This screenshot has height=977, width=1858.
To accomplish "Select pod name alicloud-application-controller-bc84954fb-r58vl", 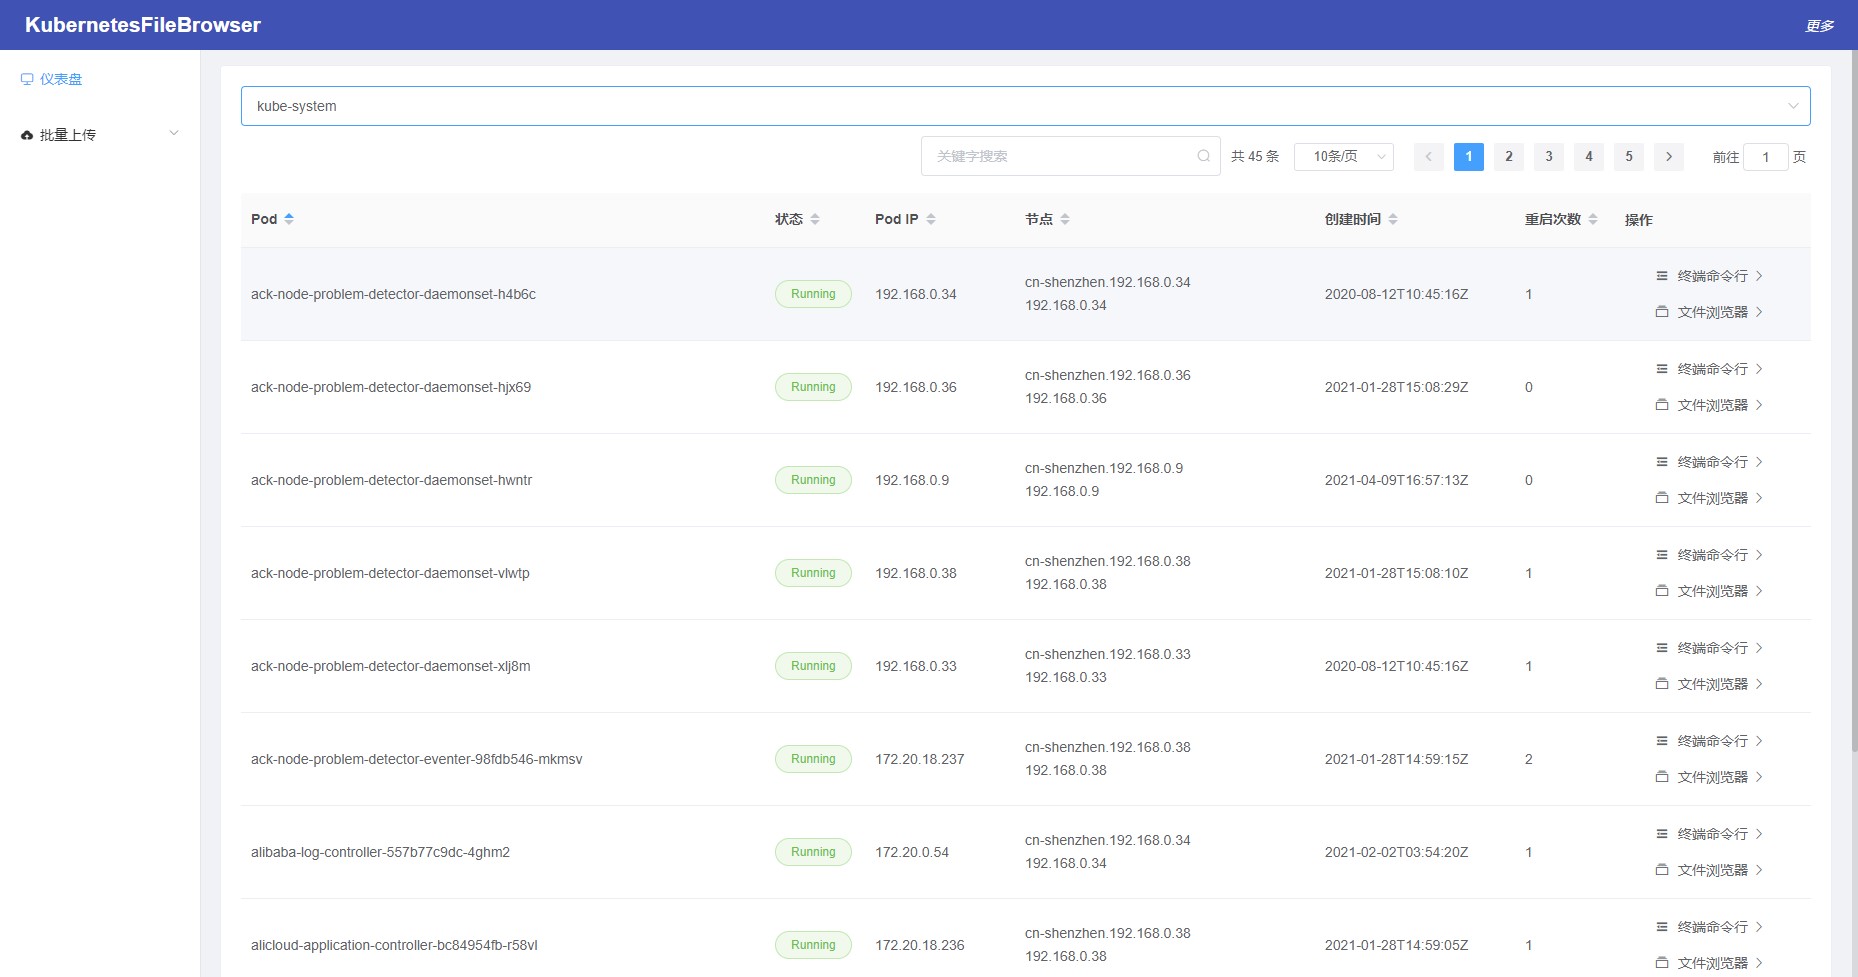I will point(394,945).
